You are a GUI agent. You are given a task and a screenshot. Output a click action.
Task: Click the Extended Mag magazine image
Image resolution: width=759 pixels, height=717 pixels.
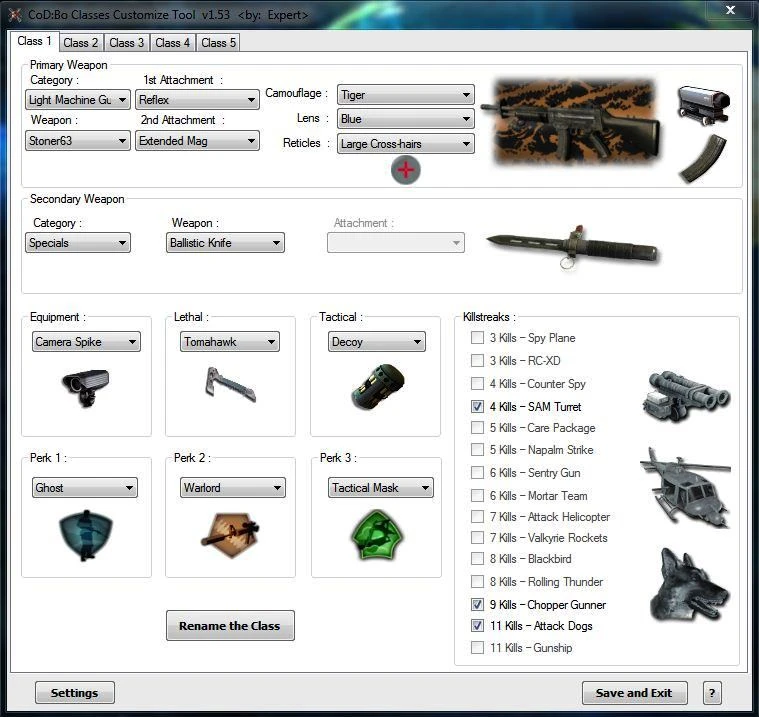tap(702, 159)
